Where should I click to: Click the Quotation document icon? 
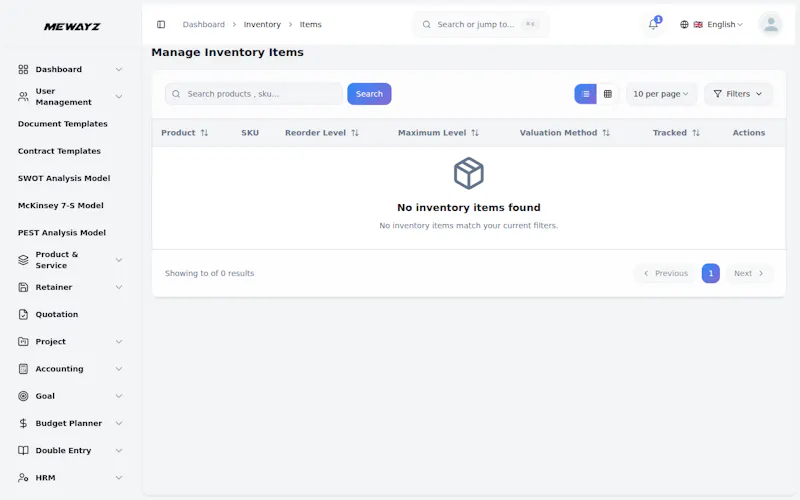[23, 314]
